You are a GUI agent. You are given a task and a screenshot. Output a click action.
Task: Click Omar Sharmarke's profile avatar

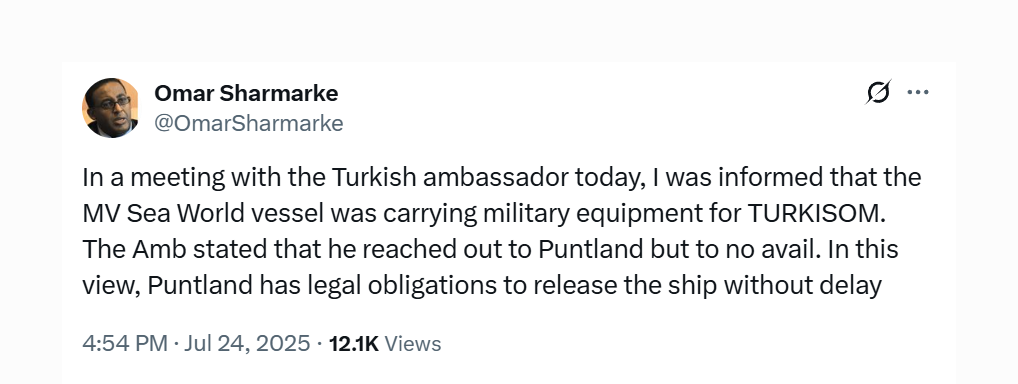coord(110,108)
